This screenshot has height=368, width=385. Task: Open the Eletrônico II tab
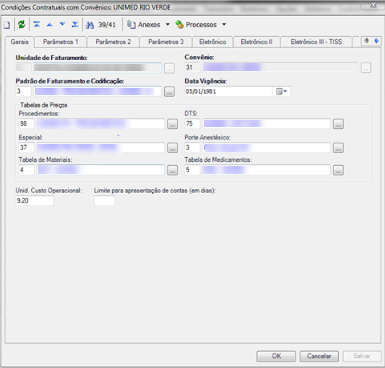coord(256,42)
